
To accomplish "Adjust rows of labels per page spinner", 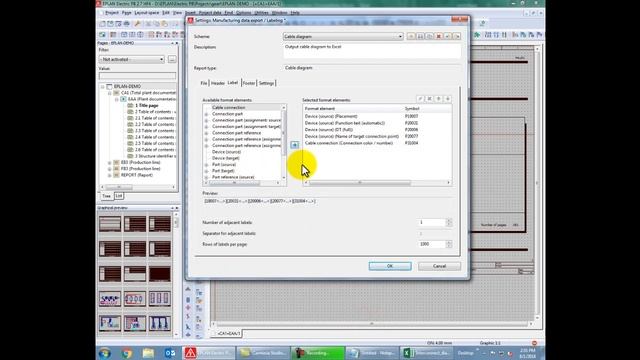I will coord(449,244).
